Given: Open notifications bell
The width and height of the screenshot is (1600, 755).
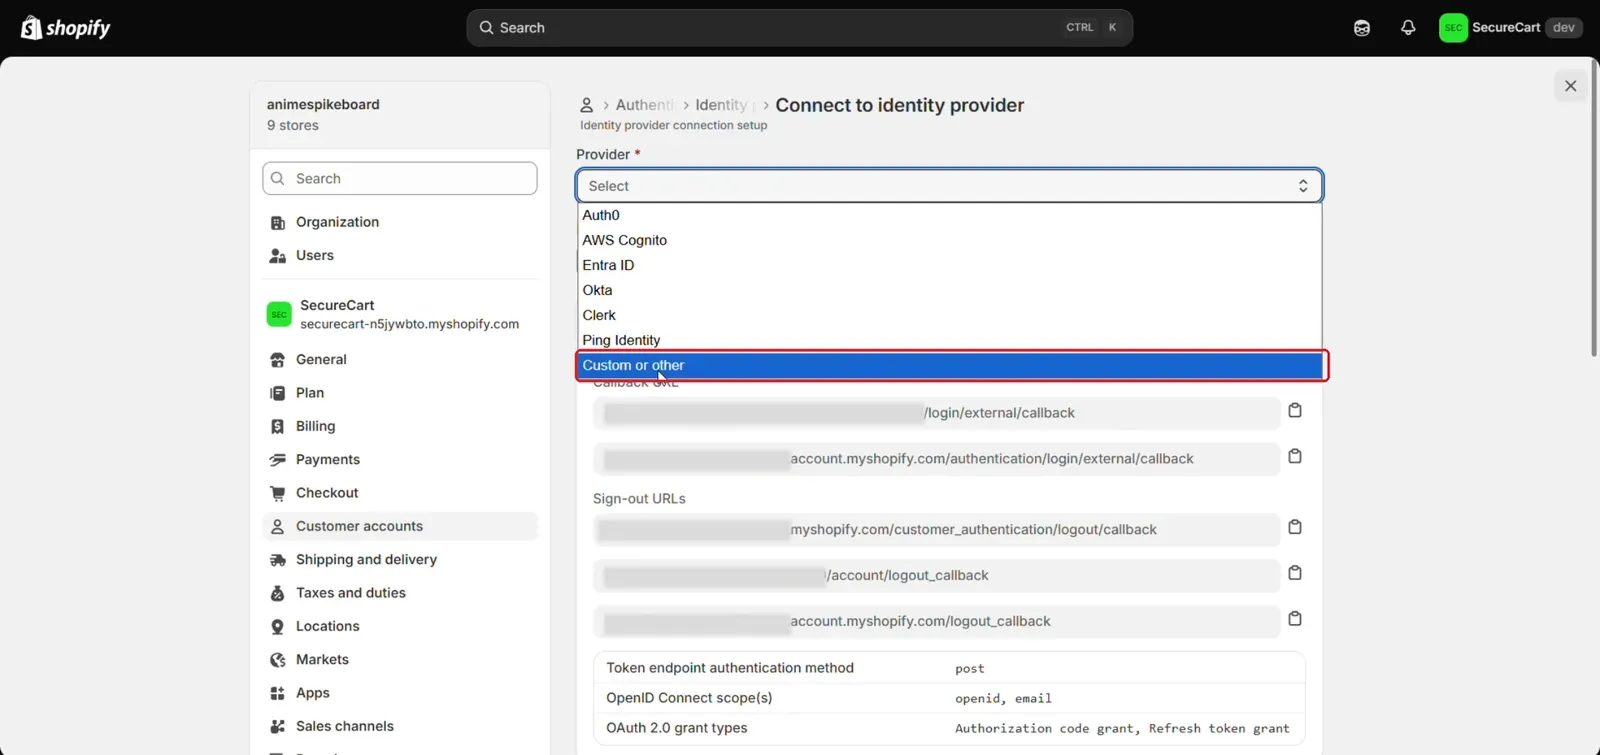Looking at the screenshot, I should tap(1408, 28).
